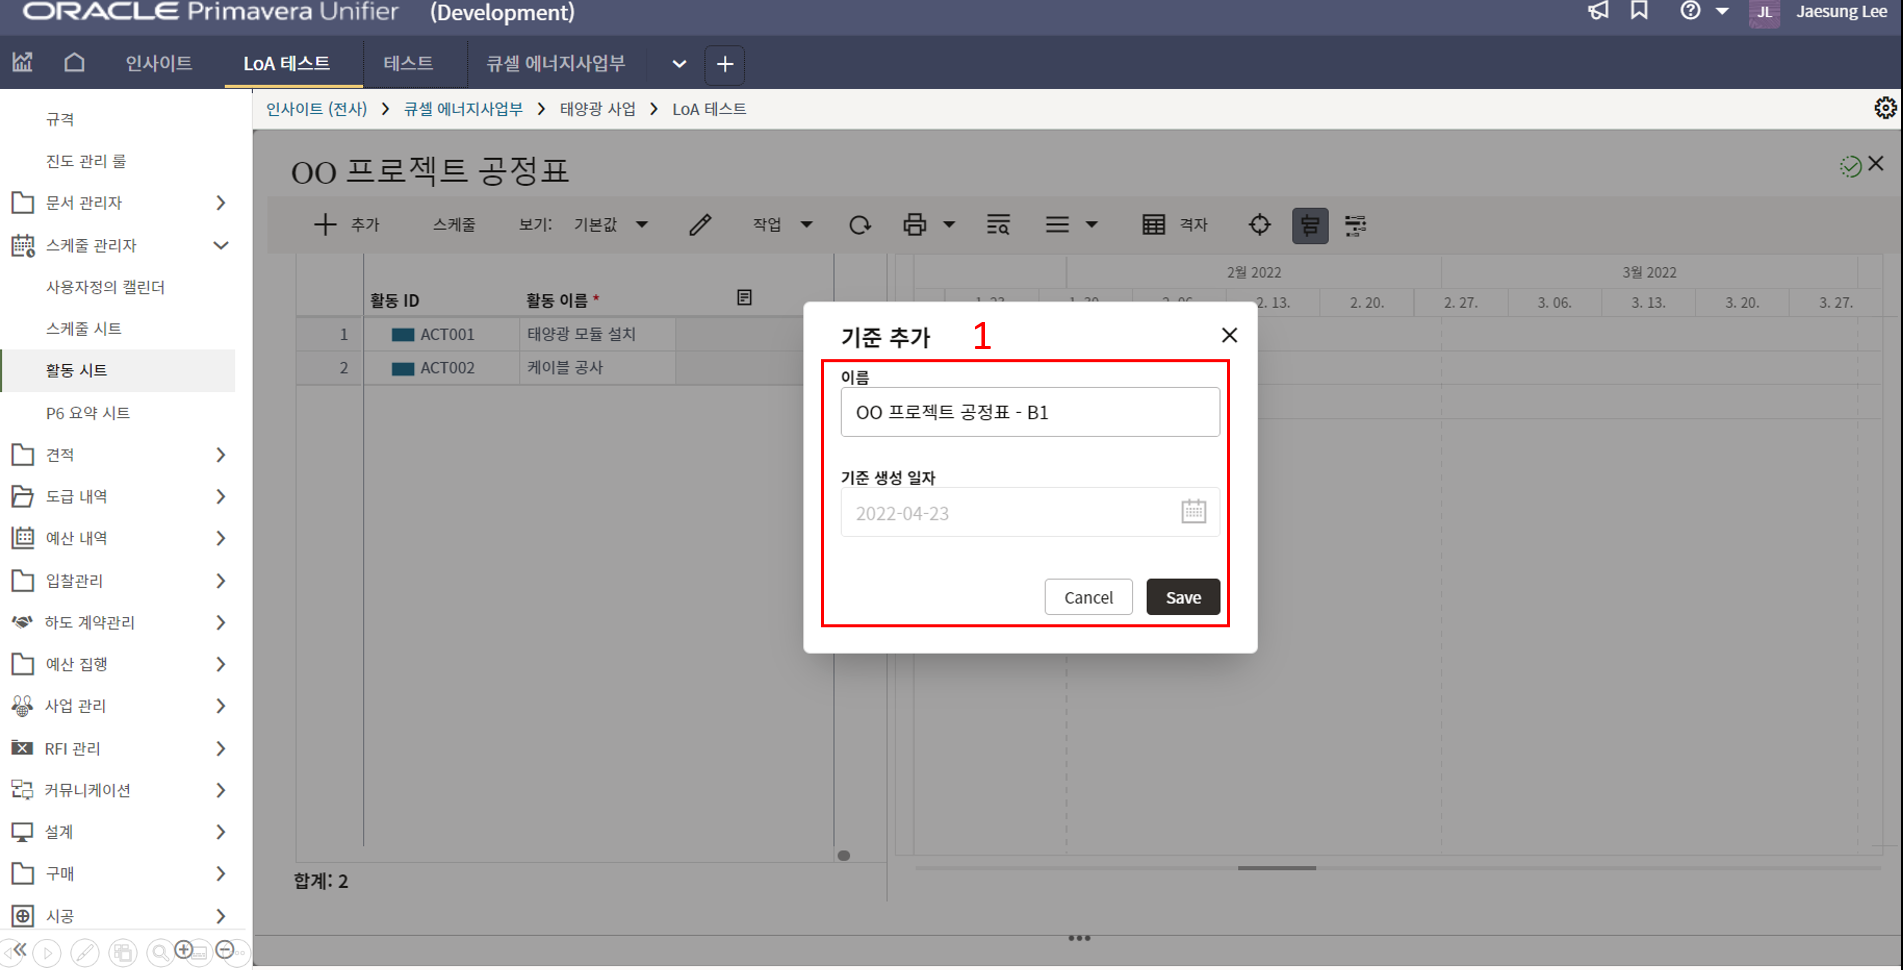Image resolution: width=1903 pixels, height=970 pixels.
Task: Click the find/search list icon
Action: point(997,225)
